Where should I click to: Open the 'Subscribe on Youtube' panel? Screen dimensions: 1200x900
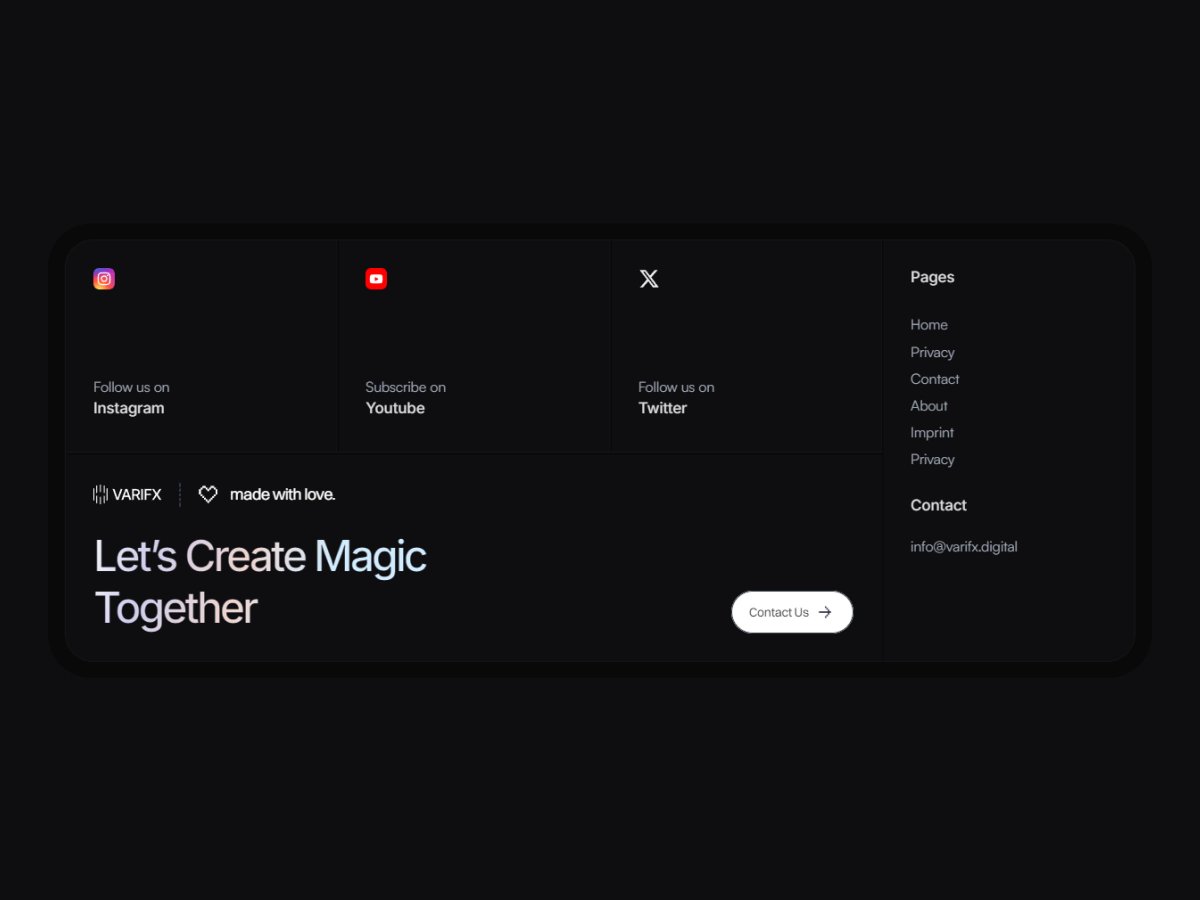pos(474,345)
